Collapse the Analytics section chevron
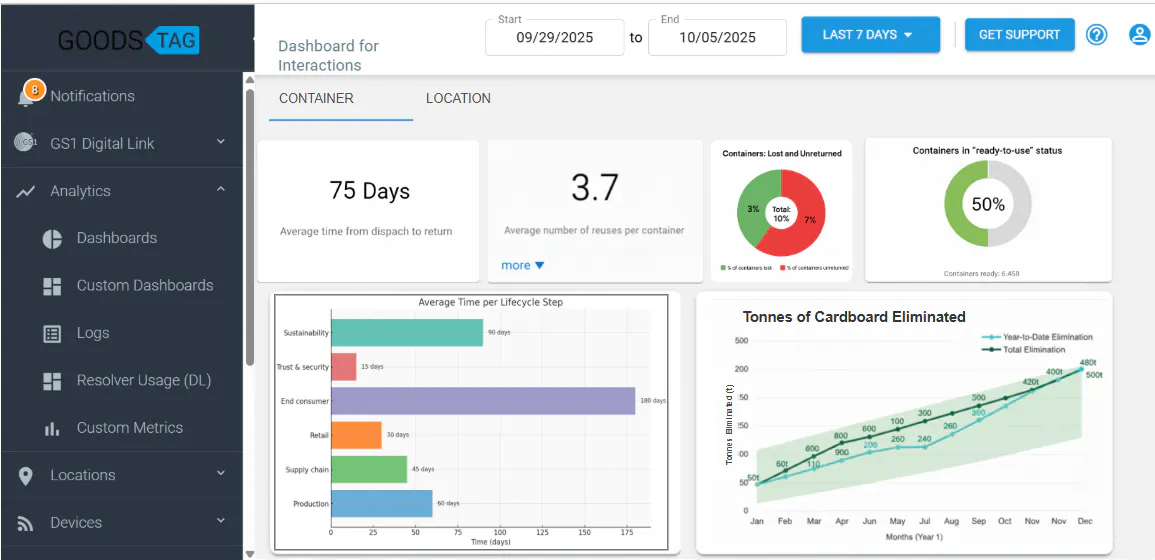The image size is (1155, 560). [x=221, y=190]
